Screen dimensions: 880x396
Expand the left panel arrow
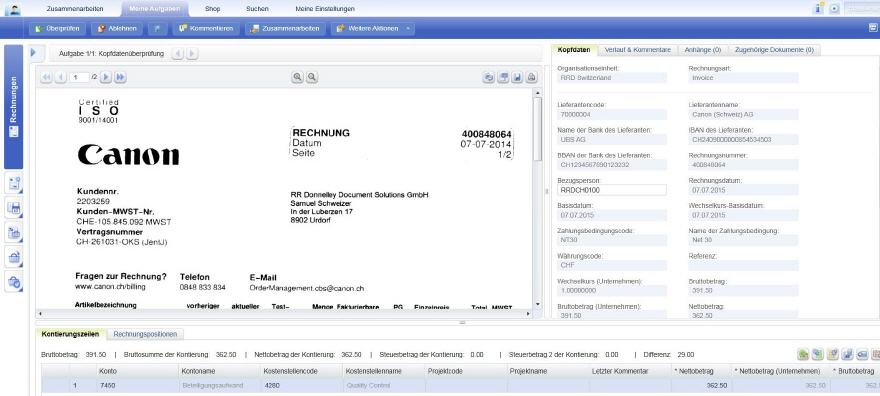click(x=33, y=53)
